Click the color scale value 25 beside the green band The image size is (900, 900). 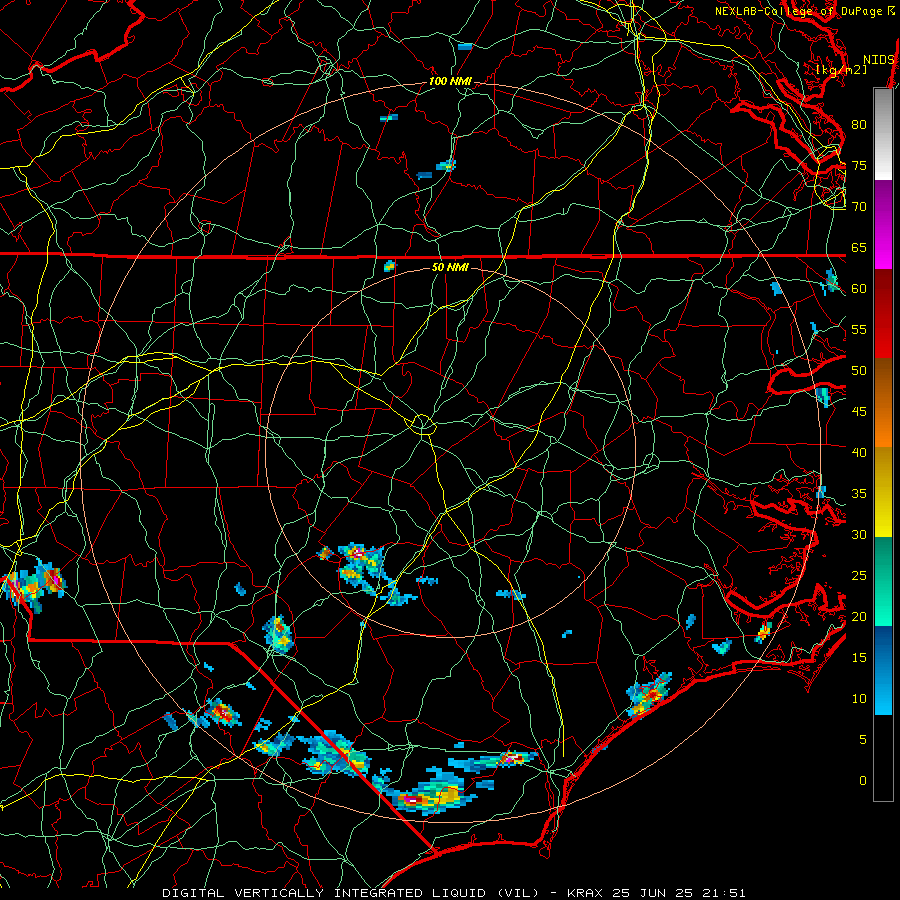859,575
